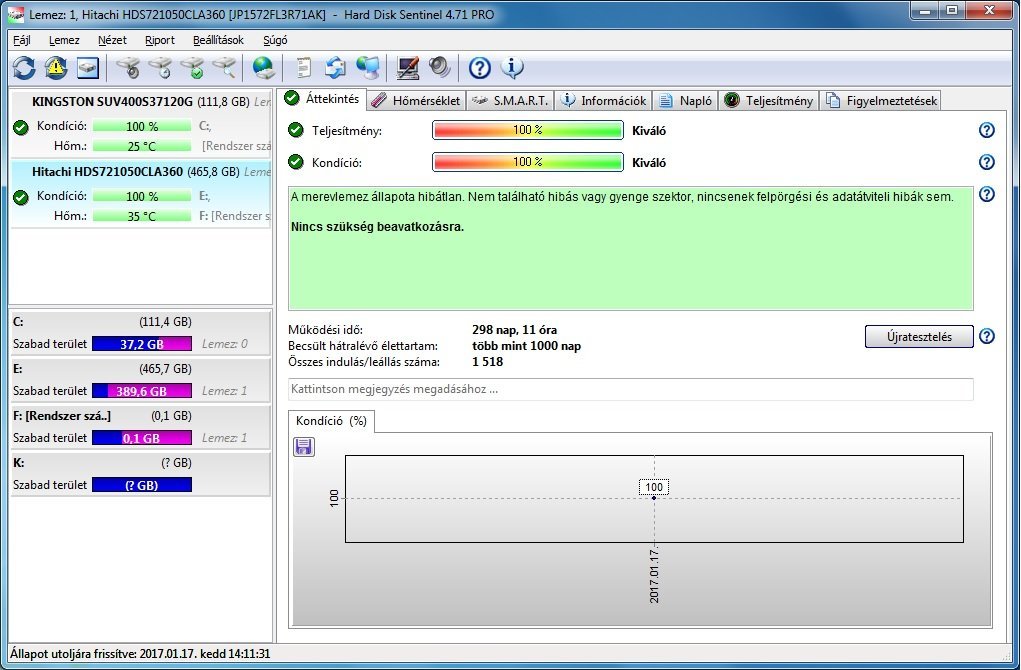
Task: Click help icon next to Újratesztelés button
Action: pos(987,336)
